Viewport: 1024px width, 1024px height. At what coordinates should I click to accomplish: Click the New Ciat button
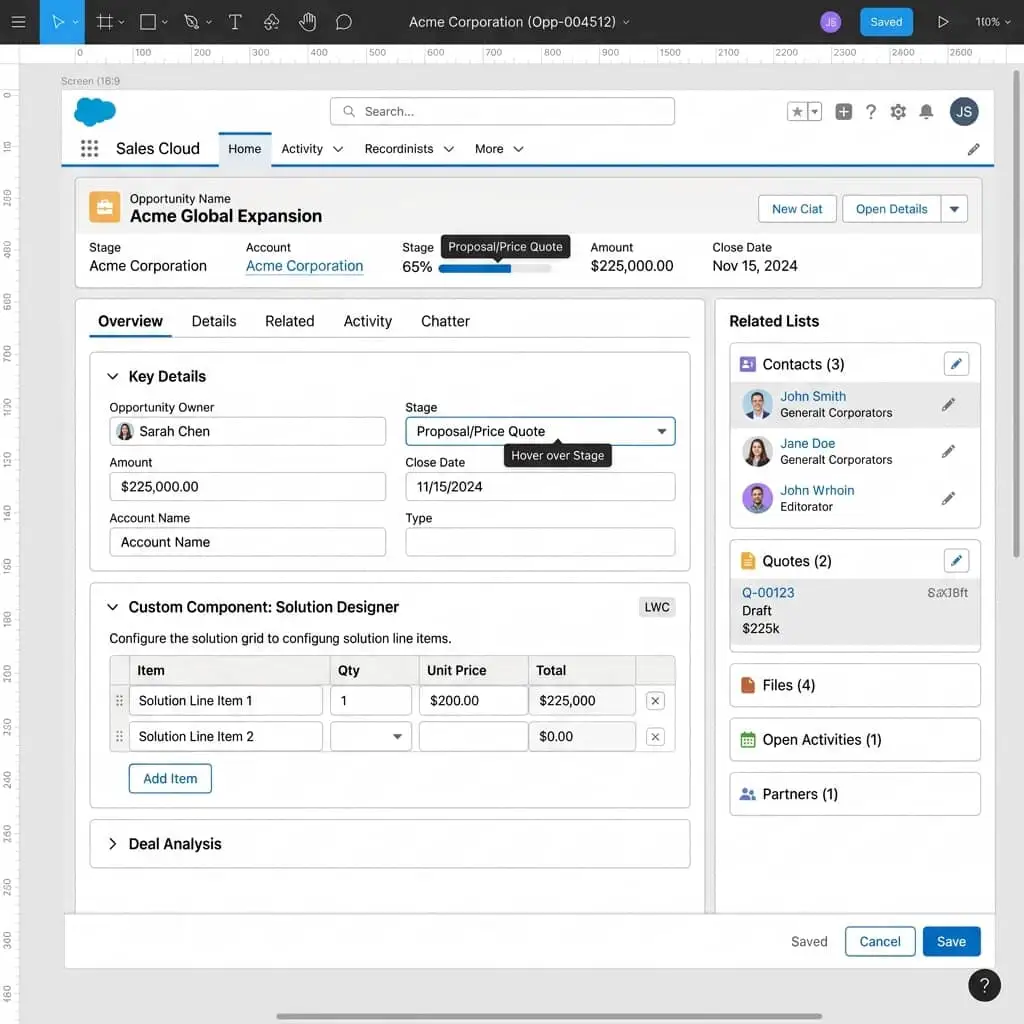click(797, 209)
